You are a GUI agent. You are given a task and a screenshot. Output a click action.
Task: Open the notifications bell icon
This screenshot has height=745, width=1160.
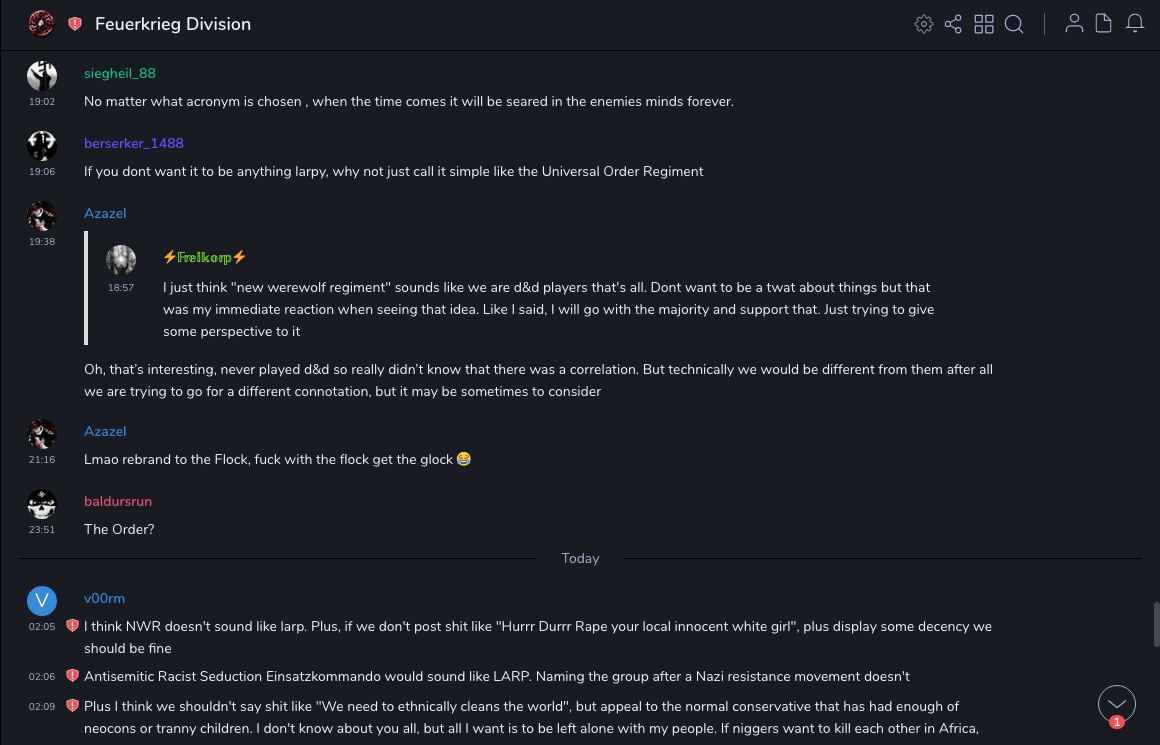(1135, 24)
